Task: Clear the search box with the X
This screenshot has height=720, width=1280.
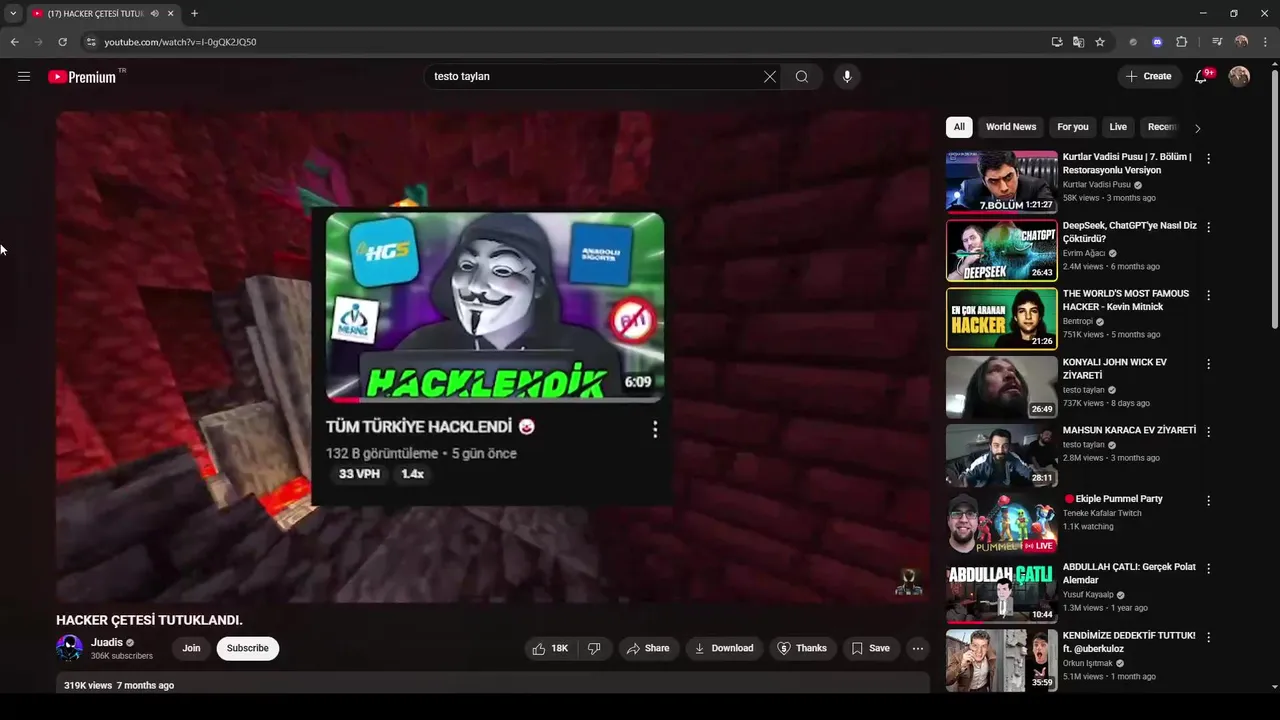Action: 770,77
